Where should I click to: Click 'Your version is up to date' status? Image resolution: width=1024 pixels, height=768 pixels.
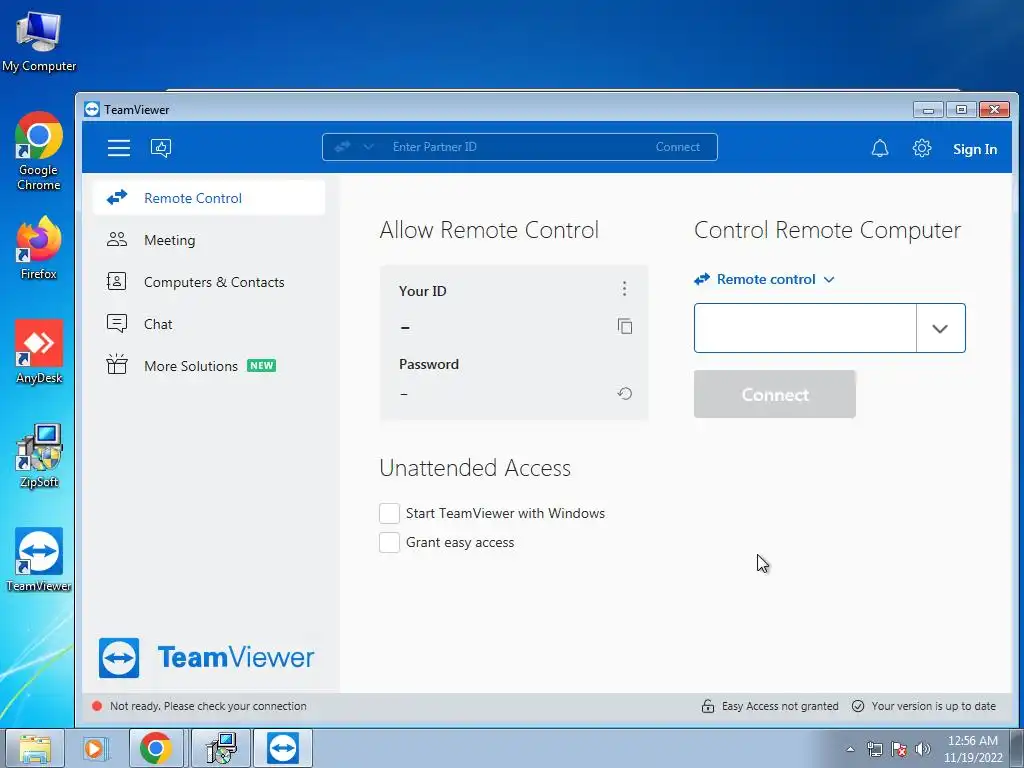click(x=933, y=706)
